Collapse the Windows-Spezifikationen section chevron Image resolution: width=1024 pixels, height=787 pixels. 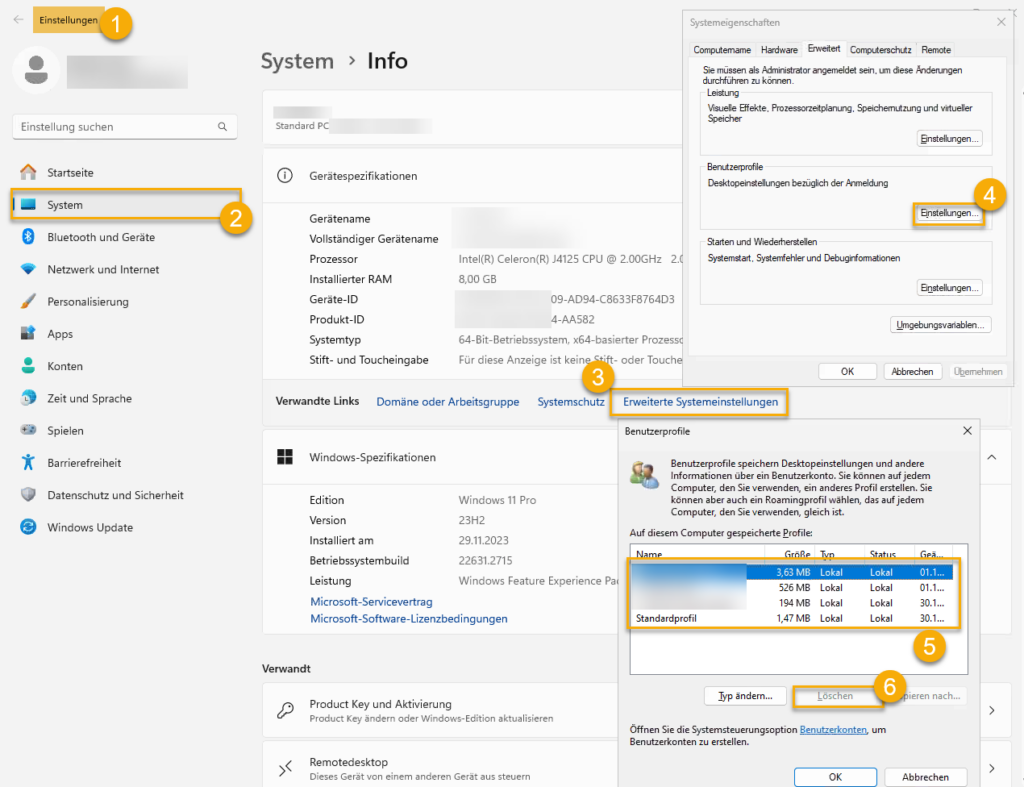(x=991, y=457)
